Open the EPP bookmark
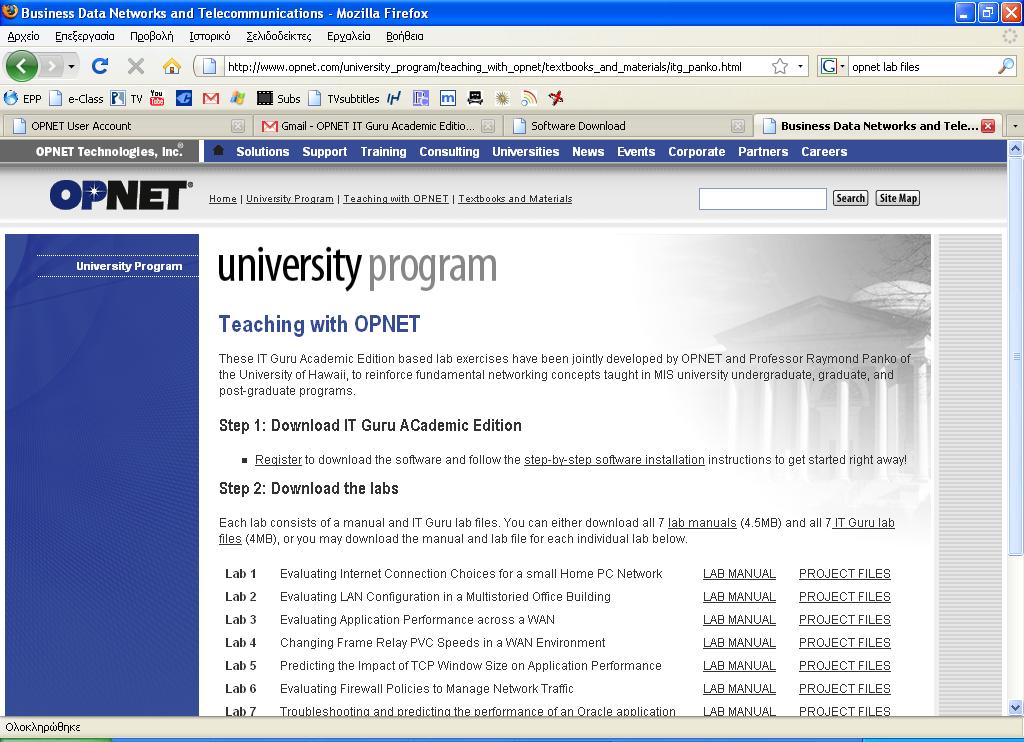The width and height of the screenshot is (1024, 742). pyautogui.click(x=23, y=99)
